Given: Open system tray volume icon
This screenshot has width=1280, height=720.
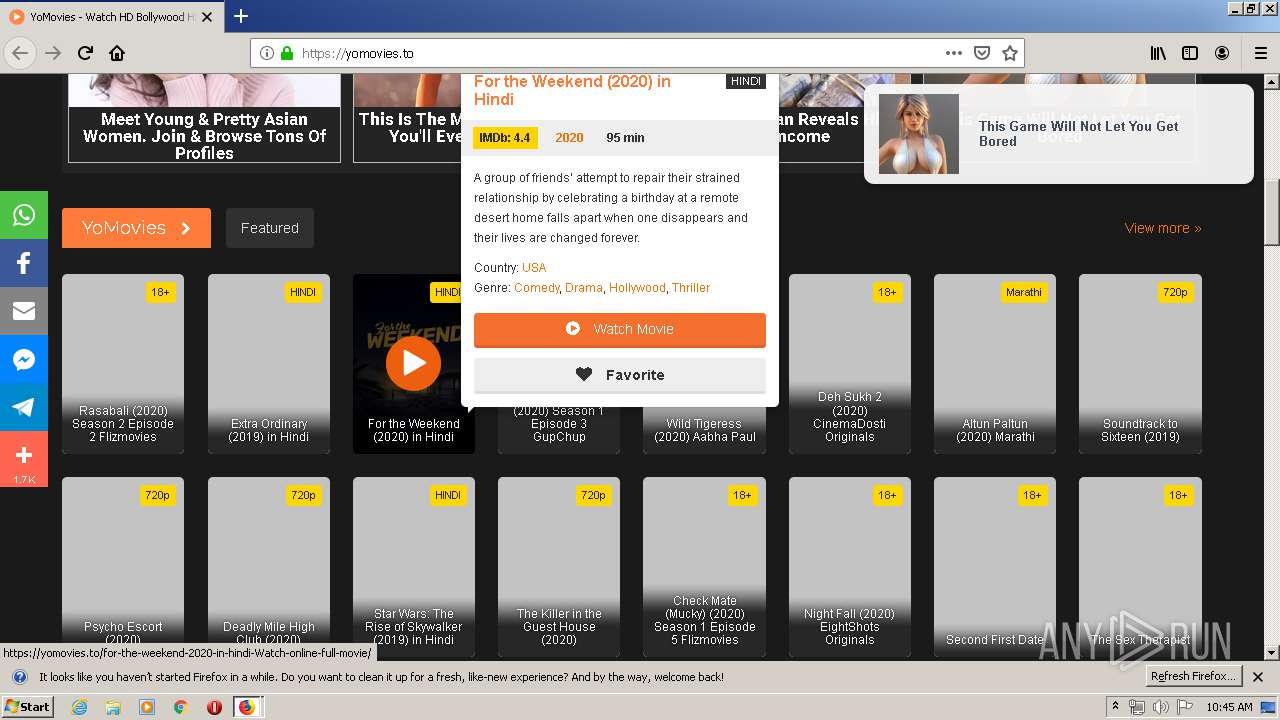Looking at the screenshot, I should click(x=1160, y=707).
